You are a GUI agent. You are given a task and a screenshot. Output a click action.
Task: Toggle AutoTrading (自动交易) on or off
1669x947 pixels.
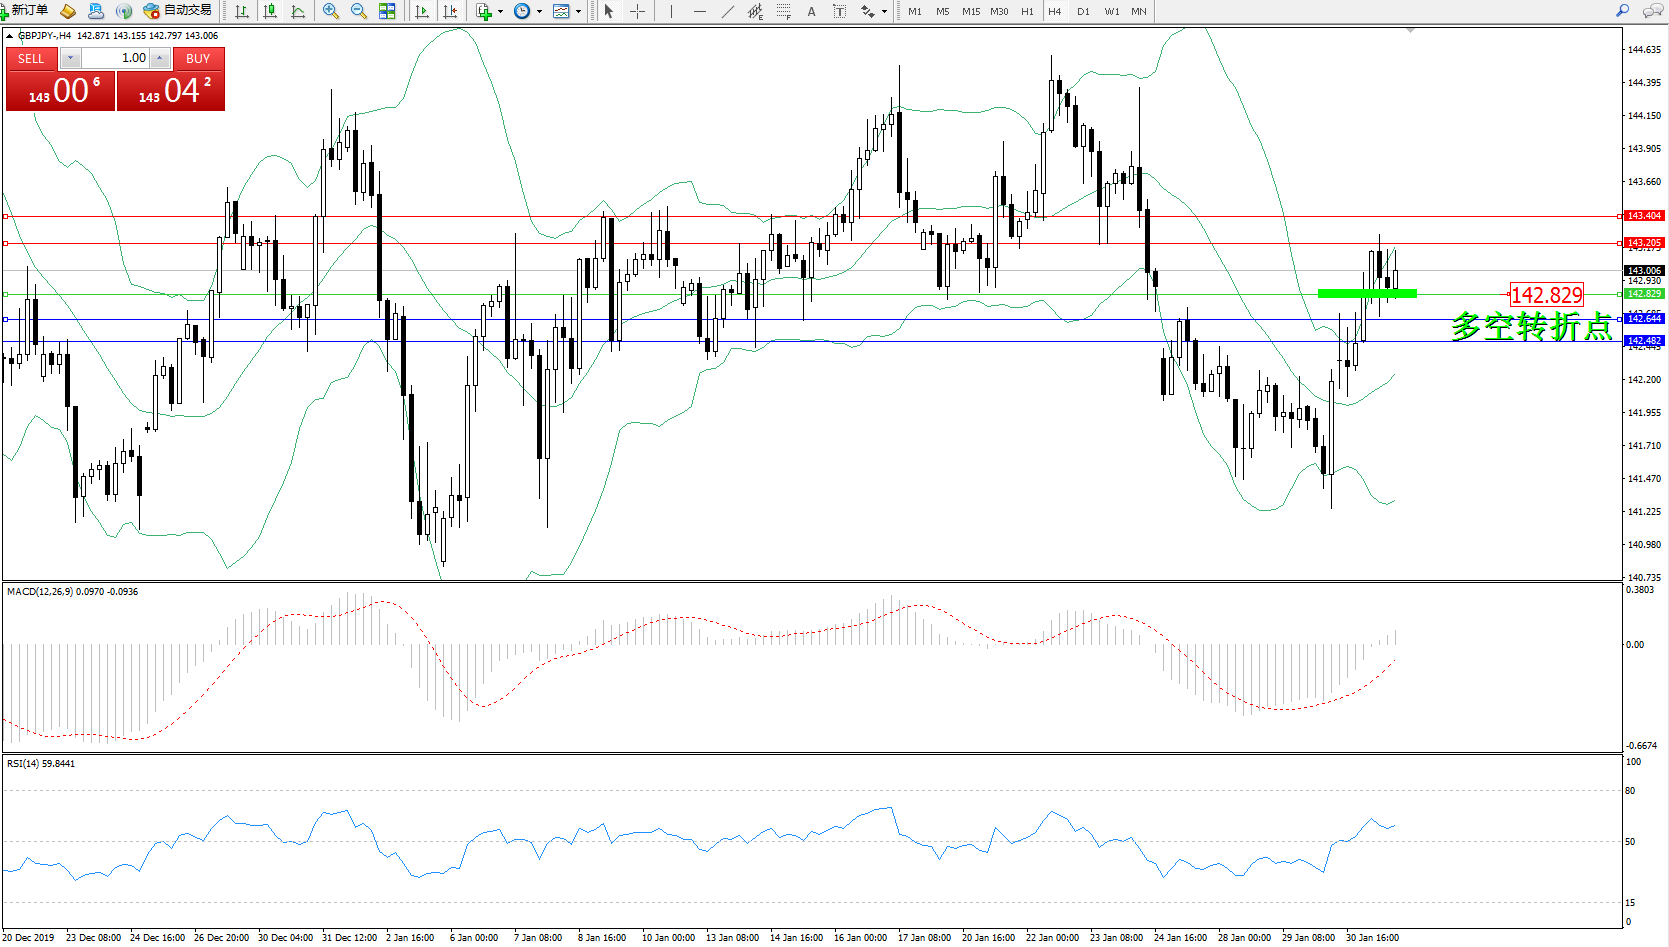coord(178,11)
